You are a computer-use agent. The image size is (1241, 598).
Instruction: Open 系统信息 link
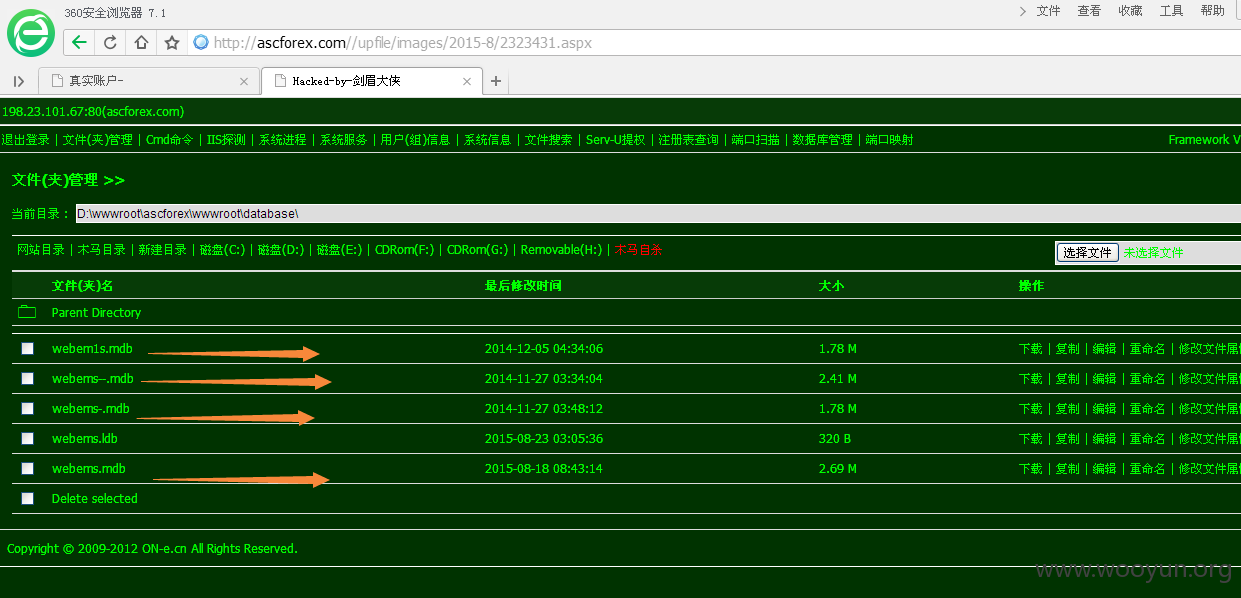coord(488,140)
